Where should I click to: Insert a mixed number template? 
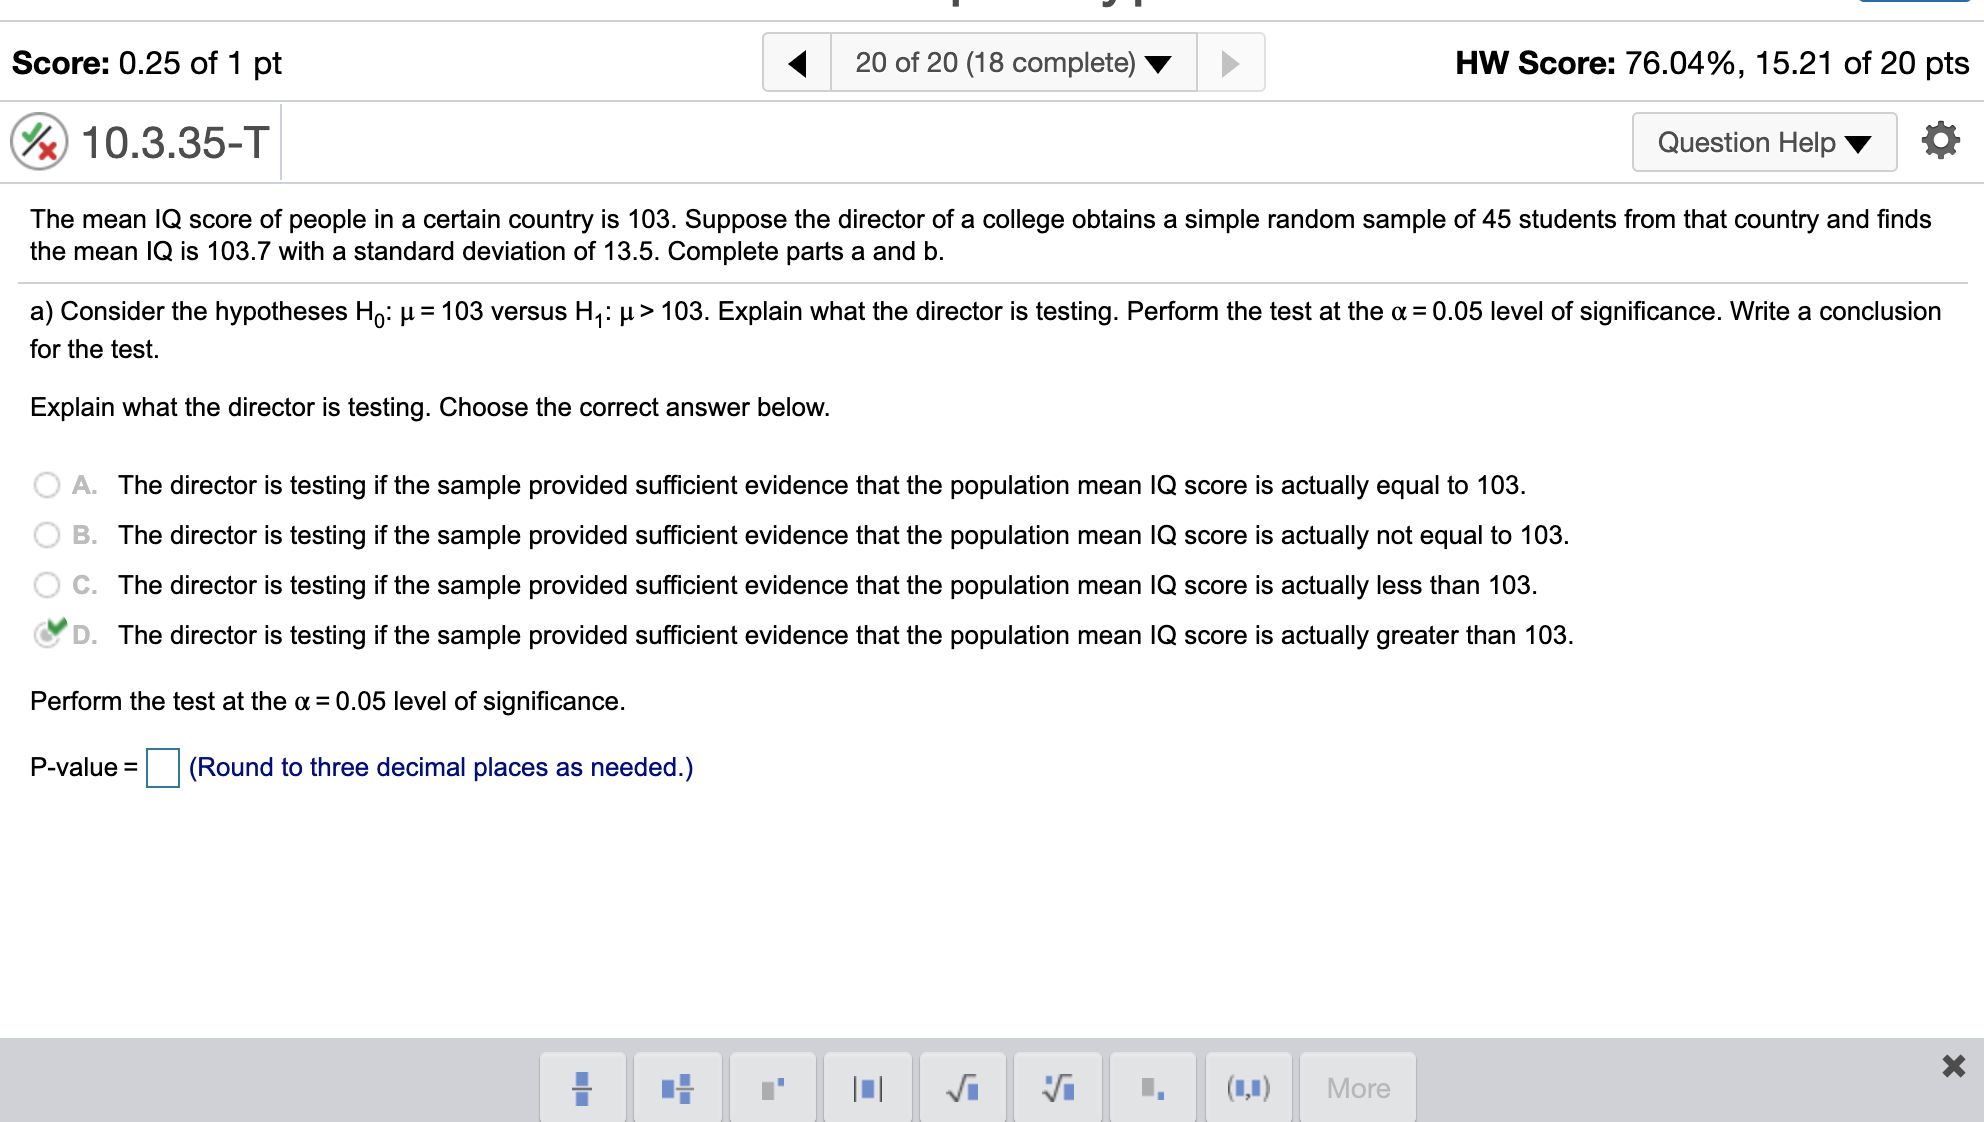click(677, 1087)
